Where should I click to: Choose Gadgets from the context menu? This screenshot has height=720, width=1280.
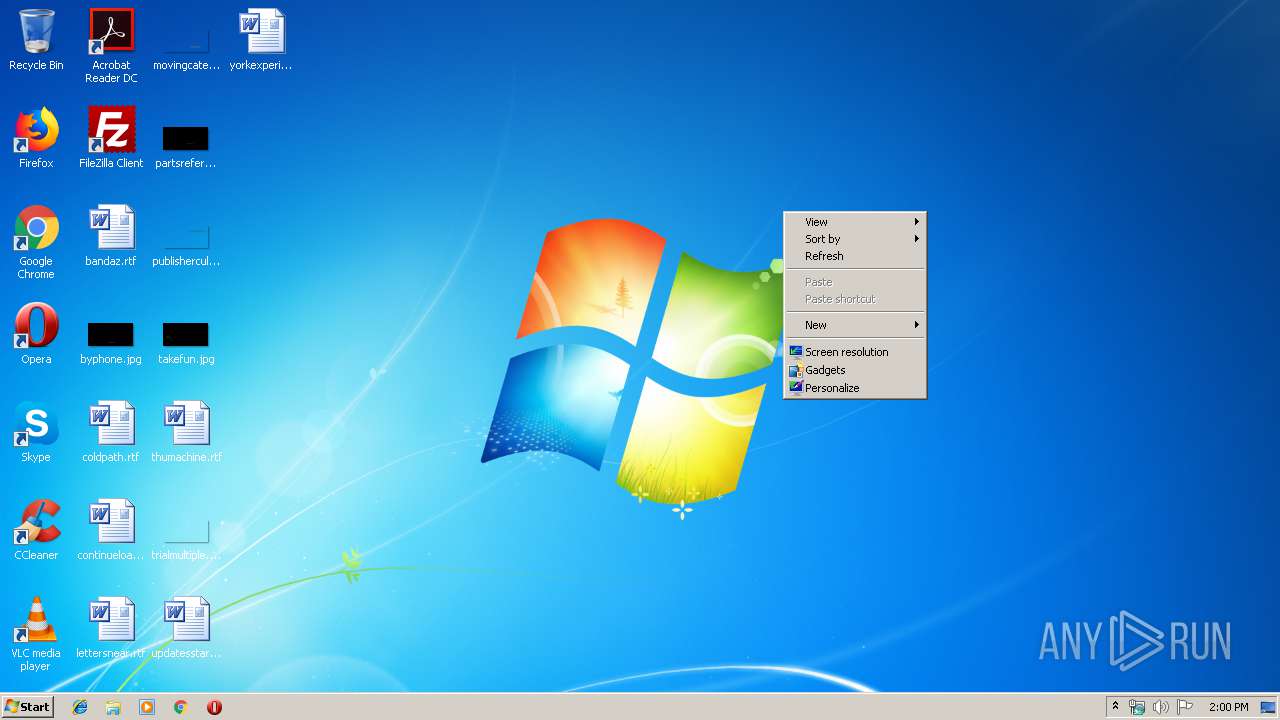(855, 370)
